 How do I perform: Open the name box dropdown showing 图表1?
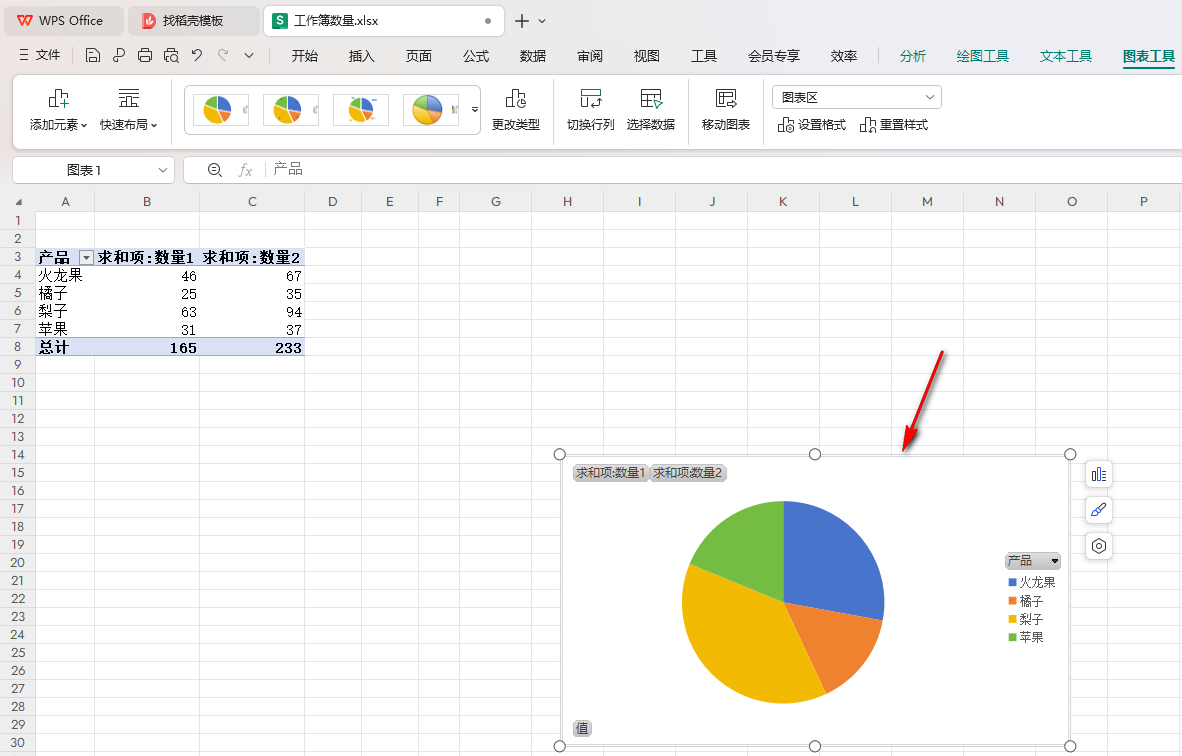[x=162, y=170]
